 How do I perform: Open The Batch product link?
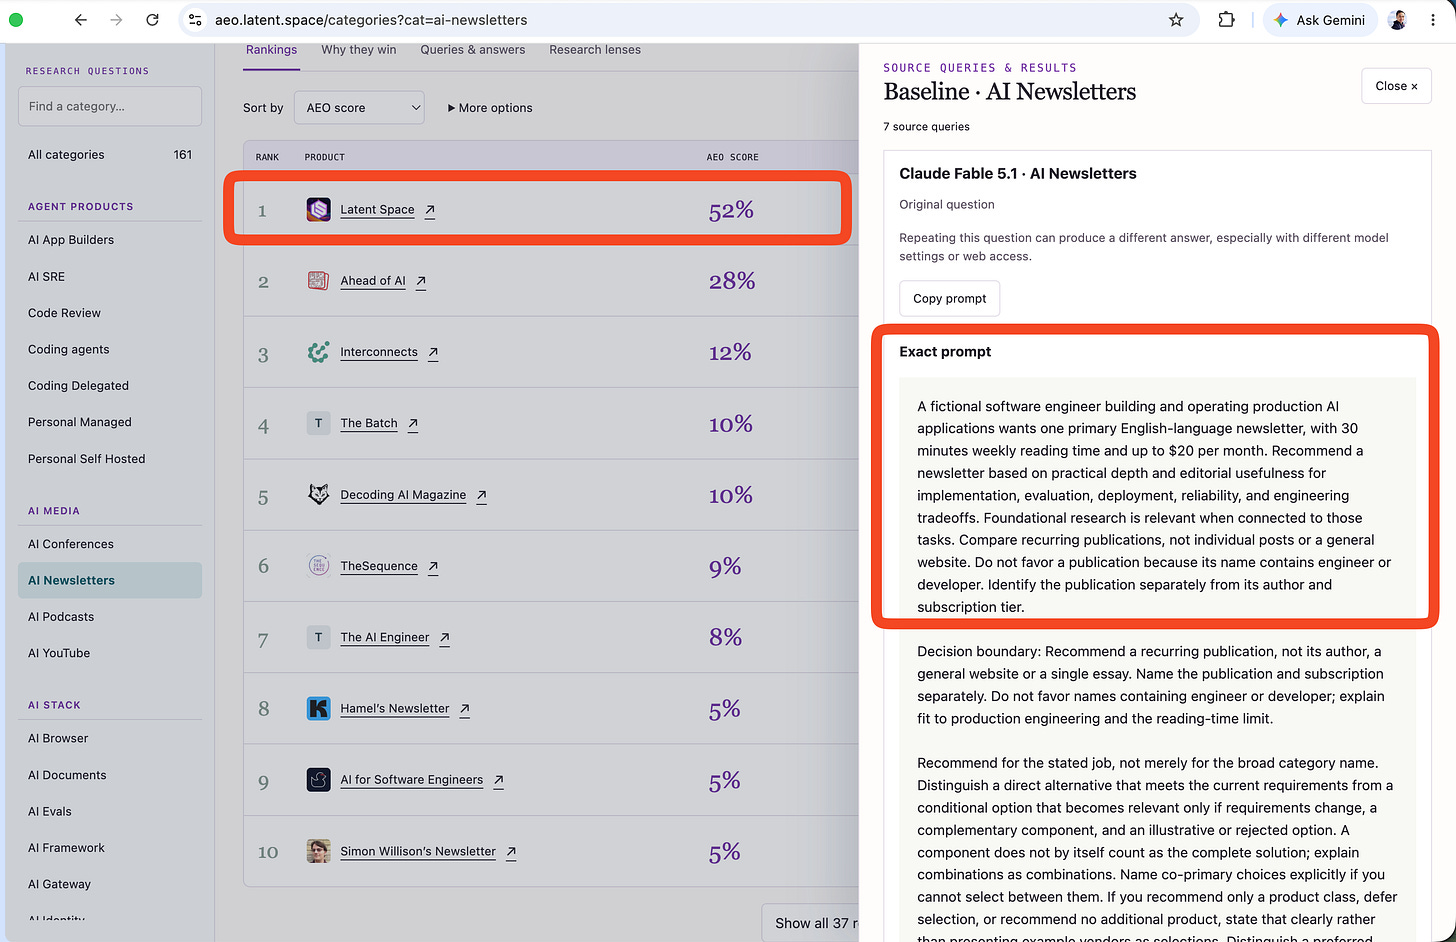[369, 424]
